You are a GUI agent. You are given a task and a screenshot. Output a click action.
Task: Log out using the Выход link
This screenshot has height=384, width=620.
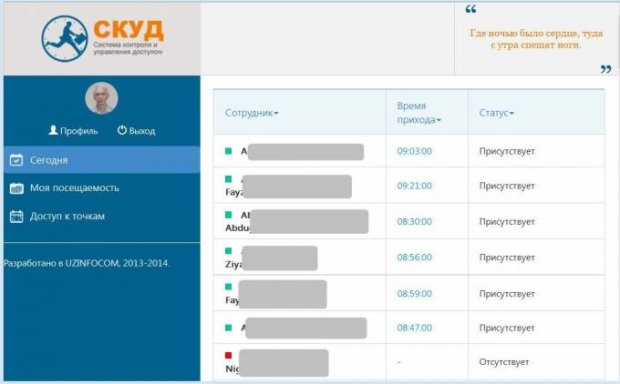136,131
